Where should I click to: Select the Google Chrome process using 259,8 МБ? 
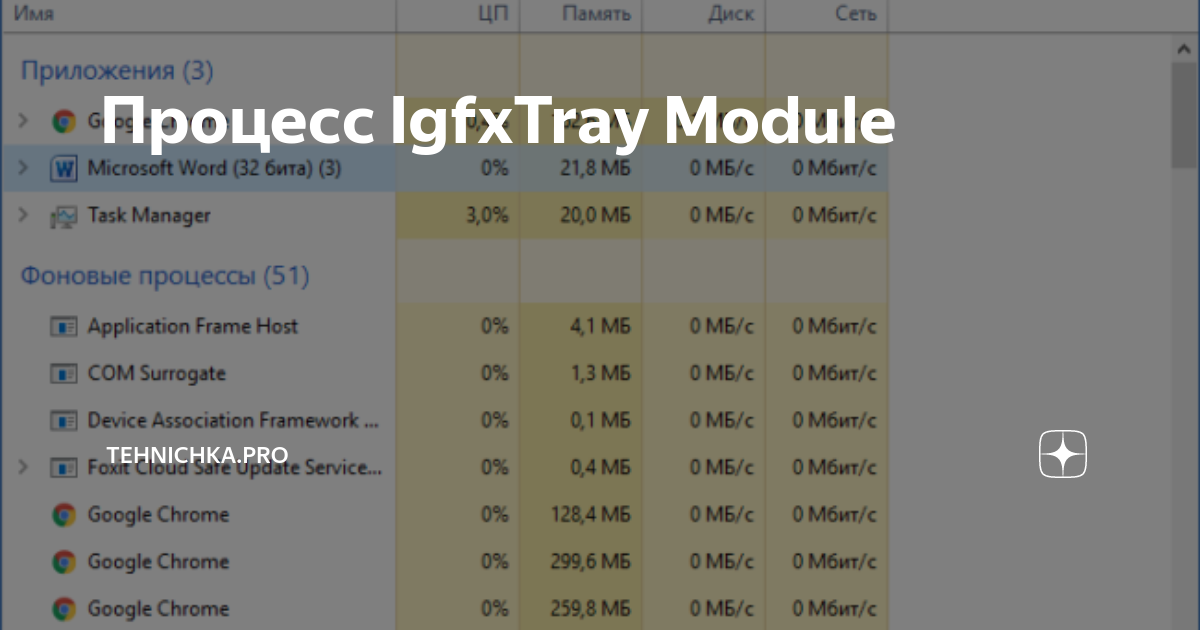(x=158, y=608)
